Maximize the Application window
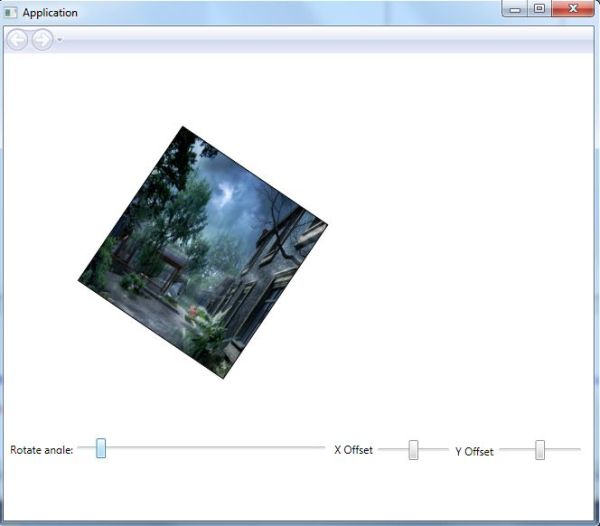This screenshot has width=600, height=526. click(x=540, y=9)
